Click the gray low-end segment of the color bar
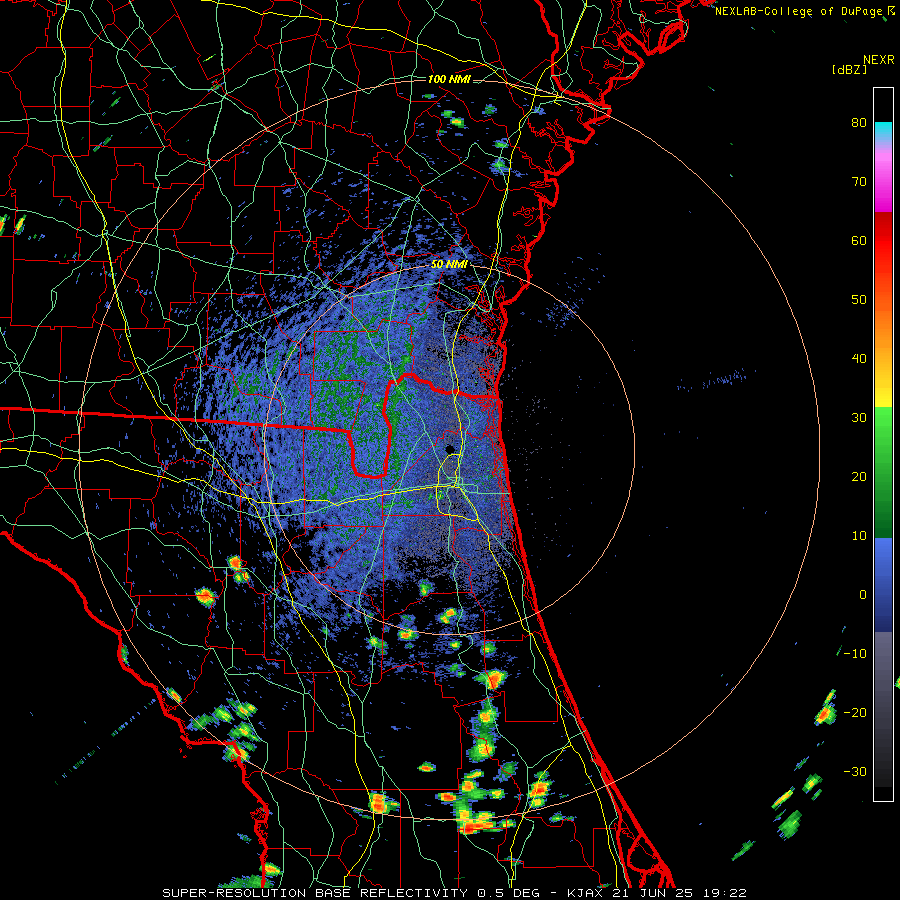 pyautogui.click(x=883, y=709)
